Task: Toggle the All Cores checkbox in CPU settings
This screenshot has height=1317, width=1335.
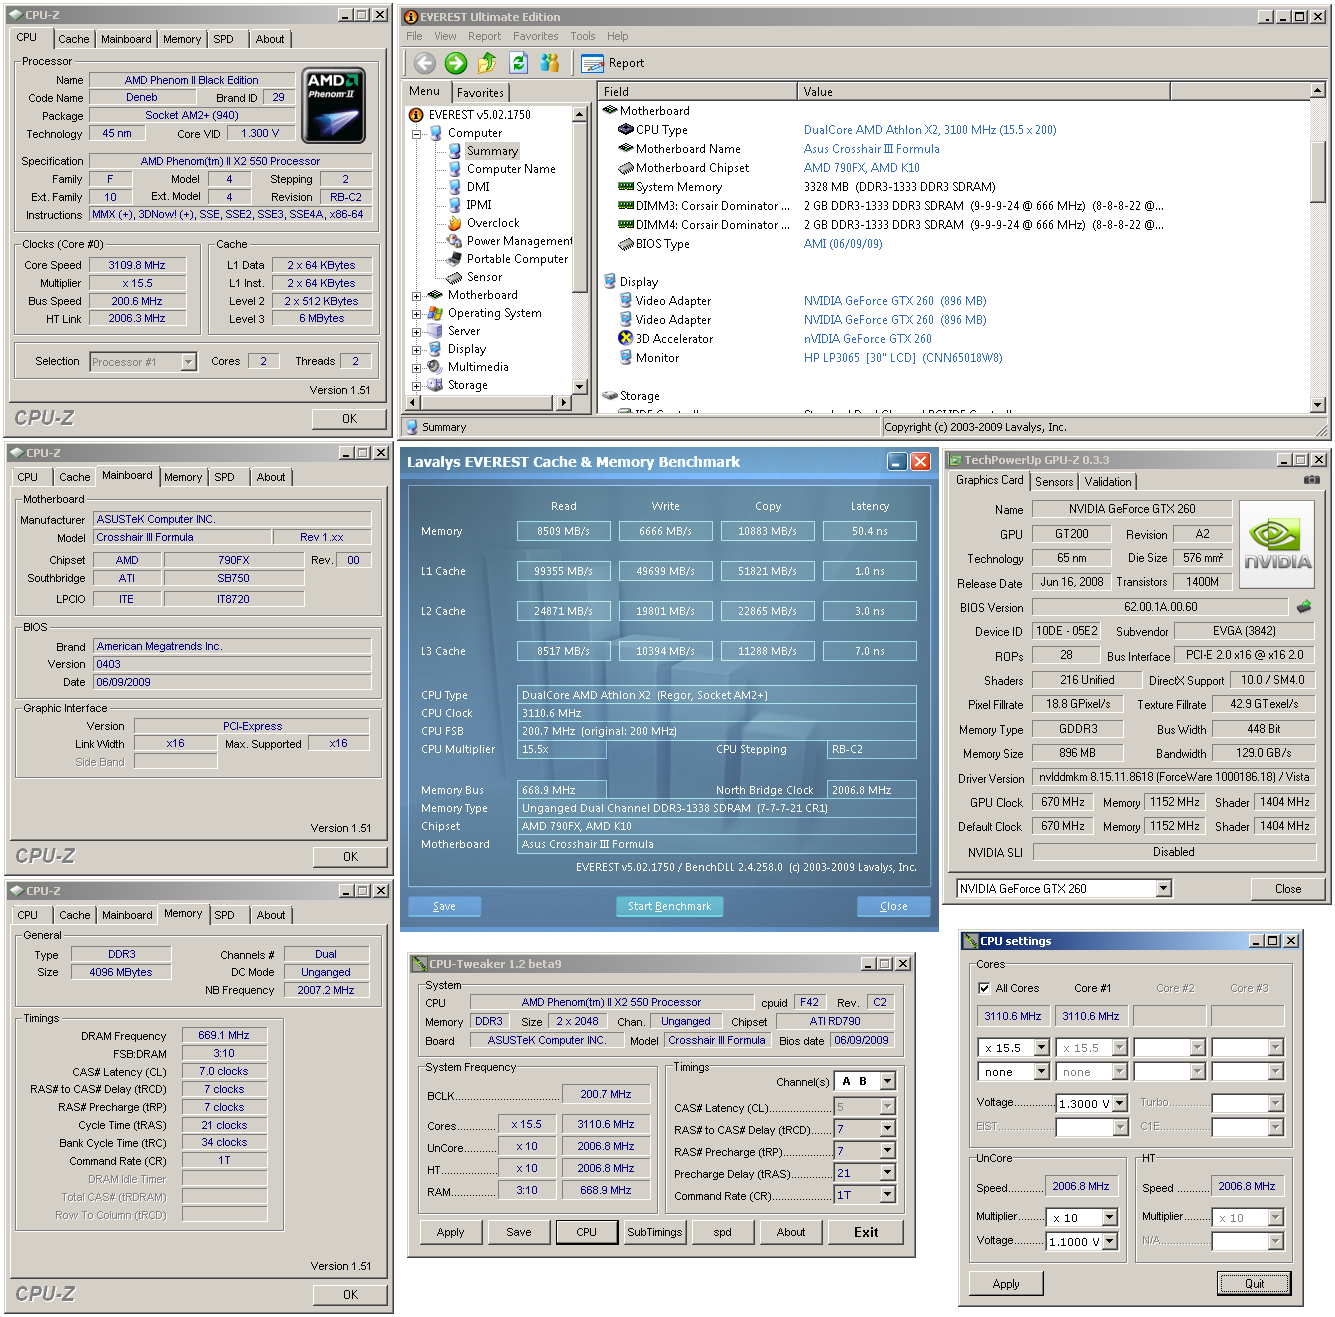Action: [984, 988]
